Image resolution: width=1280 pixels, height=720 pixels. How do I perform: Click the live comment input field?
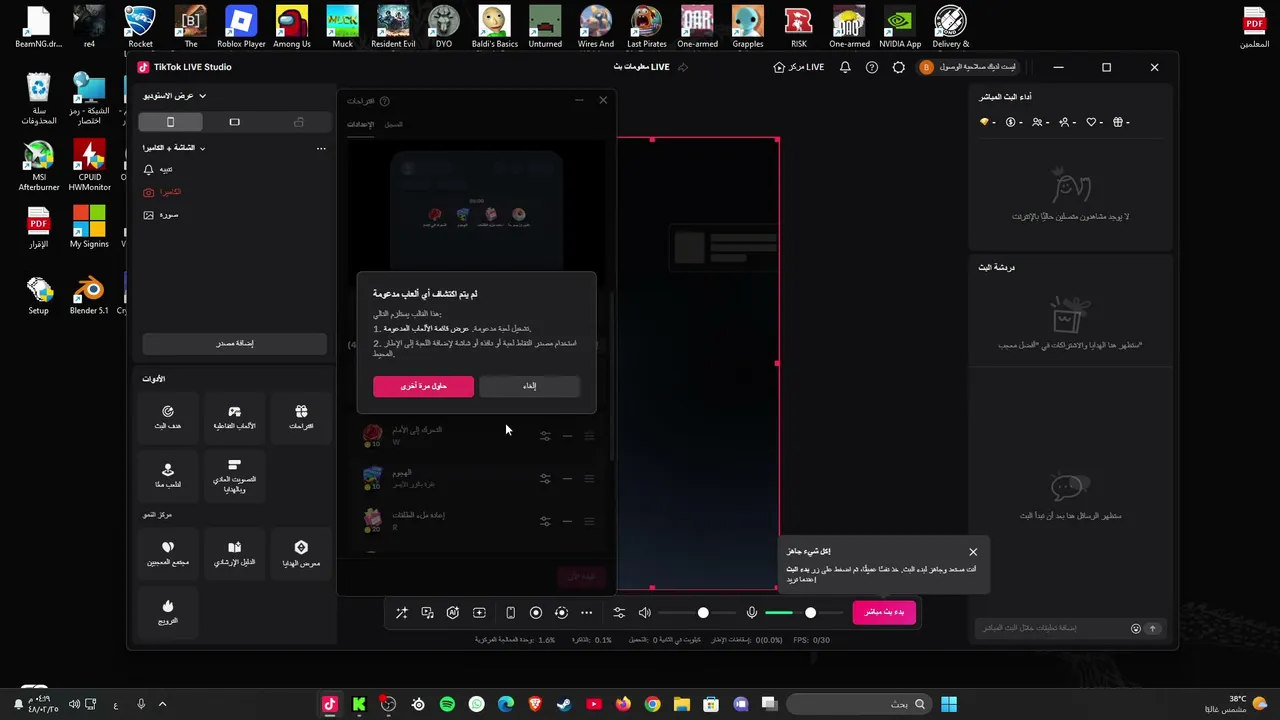(x=1052, y=628)
